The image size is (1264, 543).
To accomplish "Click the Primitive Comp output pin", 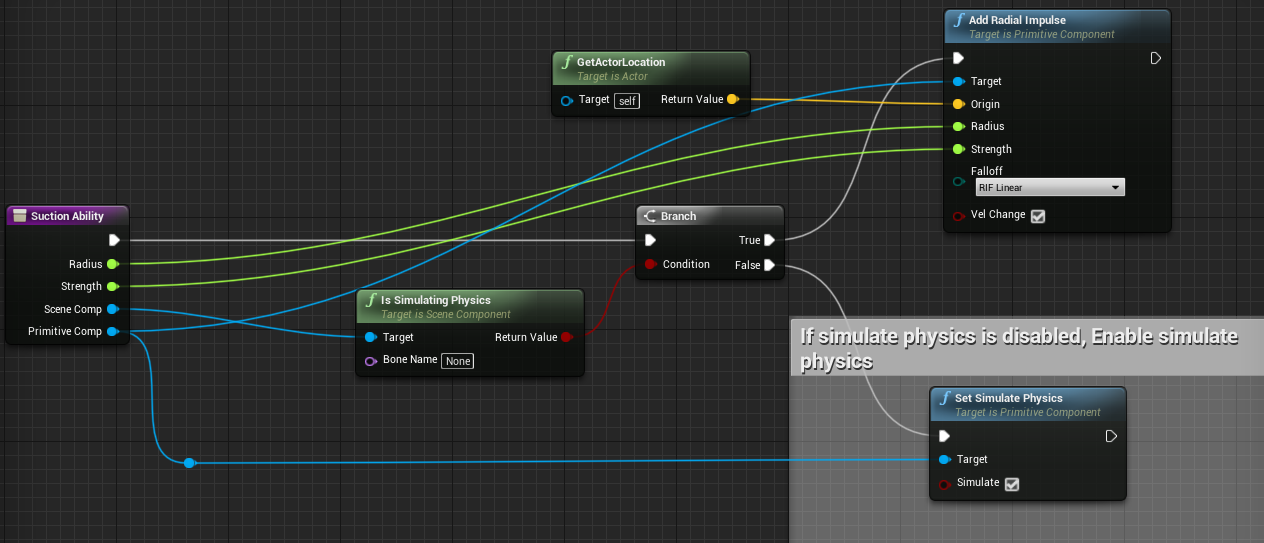I will [x=112, y=331].
